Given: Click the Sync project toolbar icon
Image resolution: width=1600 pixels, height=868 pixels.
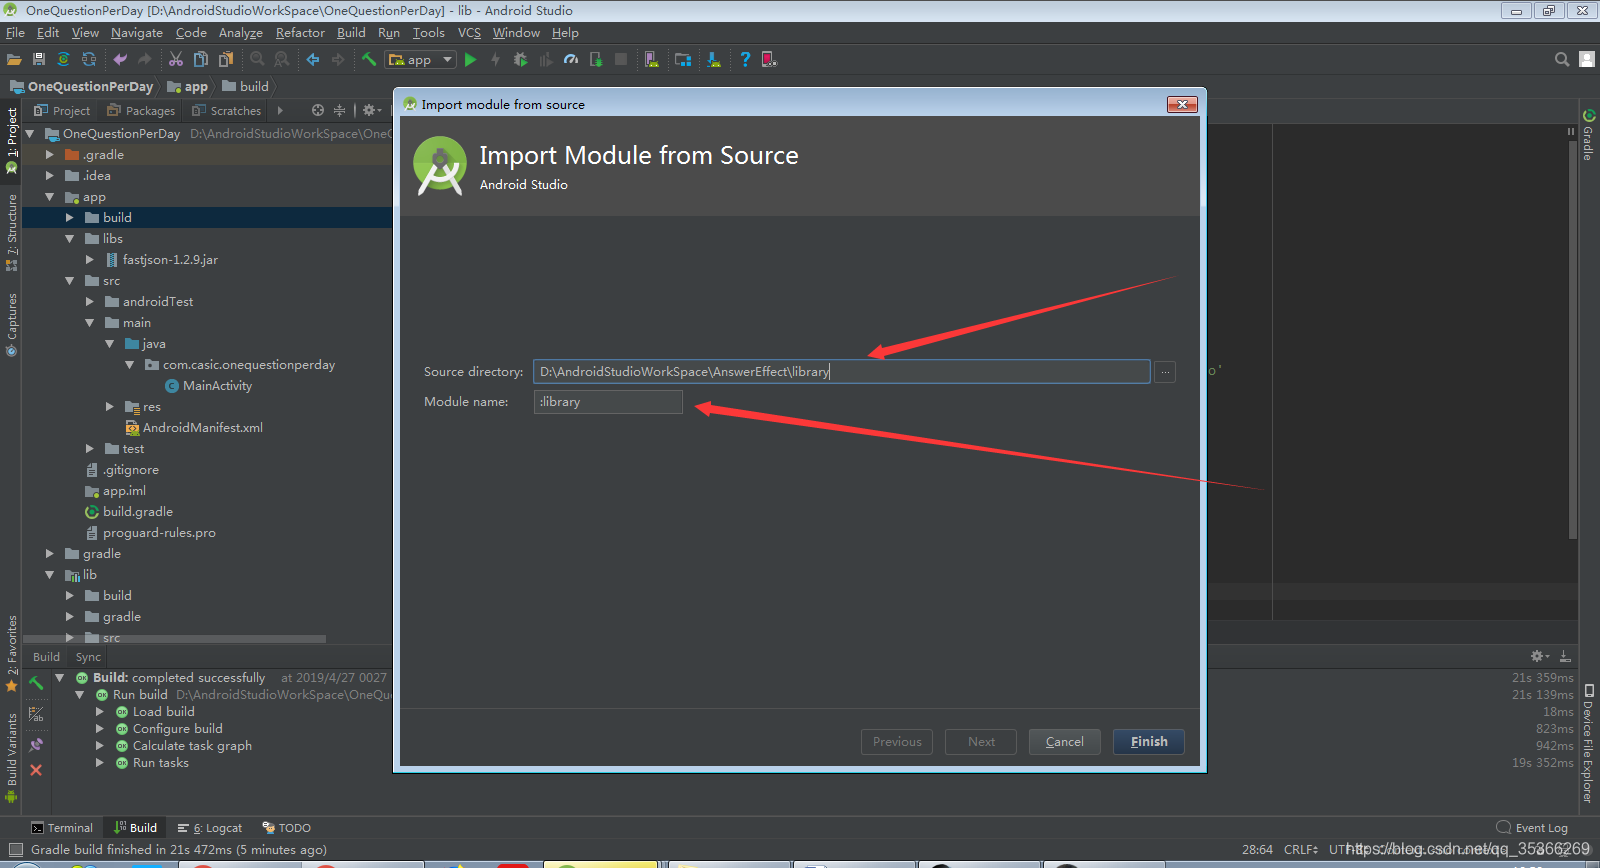Looking at the screenshot, I should coord(64,60).
